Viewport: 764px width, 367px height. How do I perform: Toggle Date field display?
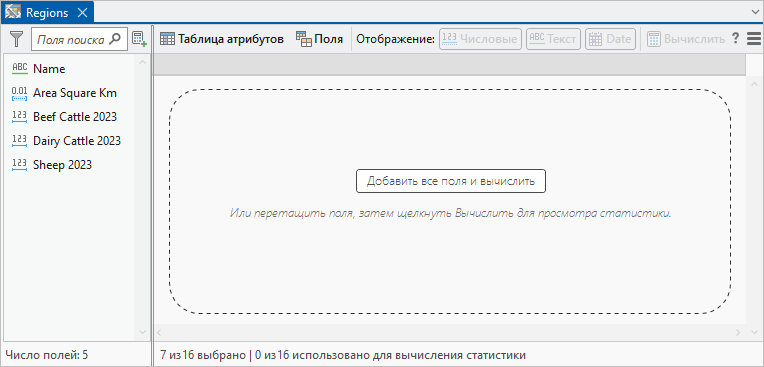pos(611,39)
